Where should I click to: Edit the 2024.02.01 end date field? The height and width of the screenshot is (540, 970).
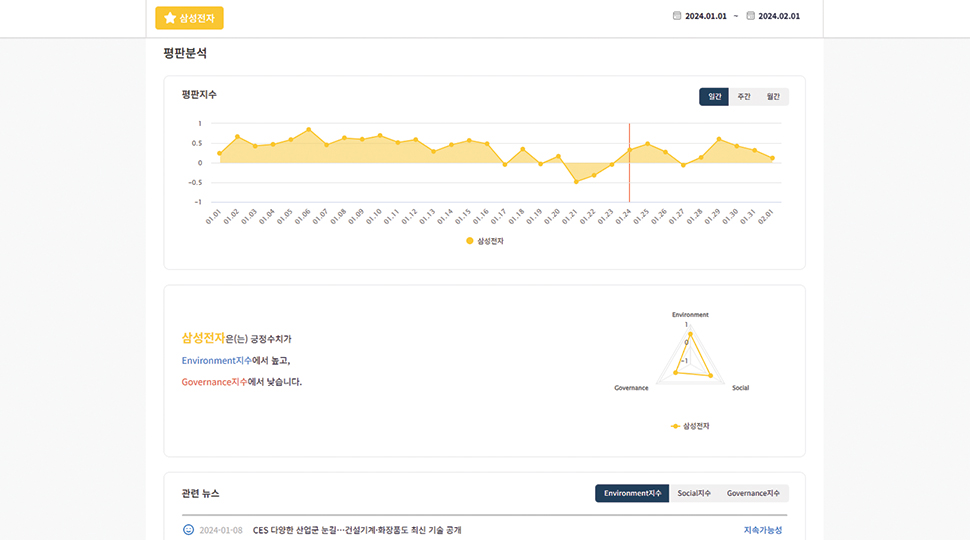(779, 16)
